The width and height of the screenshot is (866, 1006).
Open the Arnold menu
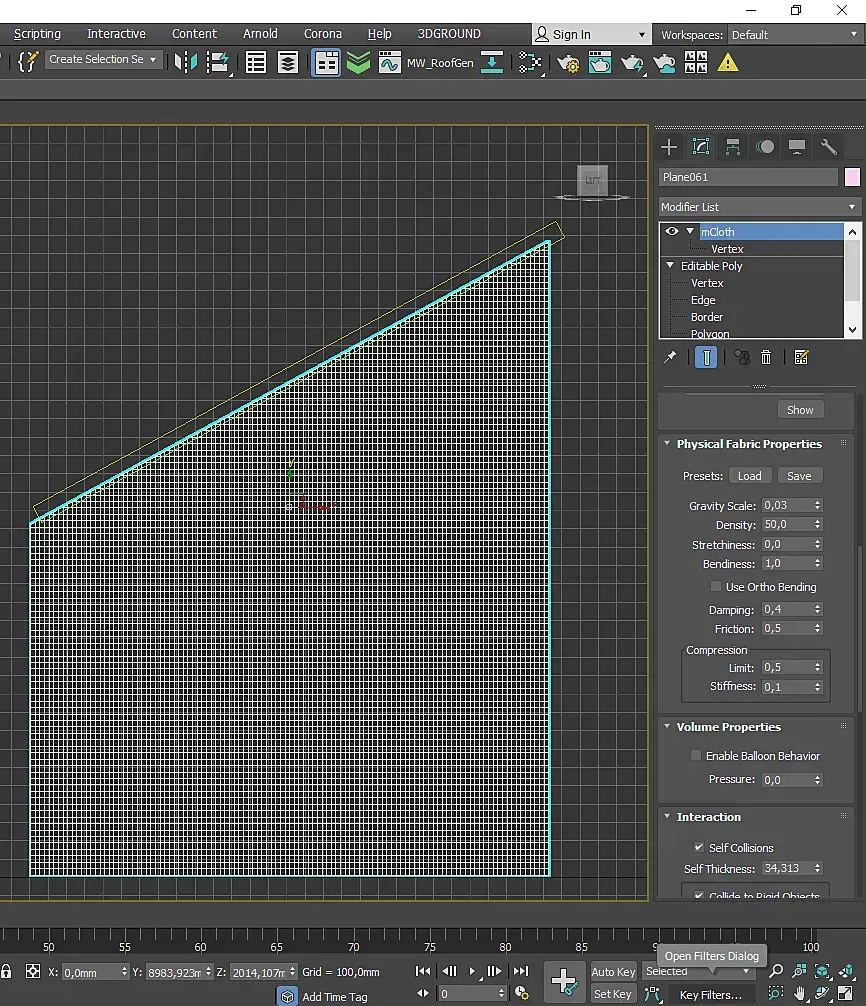(x=260, y=34)
